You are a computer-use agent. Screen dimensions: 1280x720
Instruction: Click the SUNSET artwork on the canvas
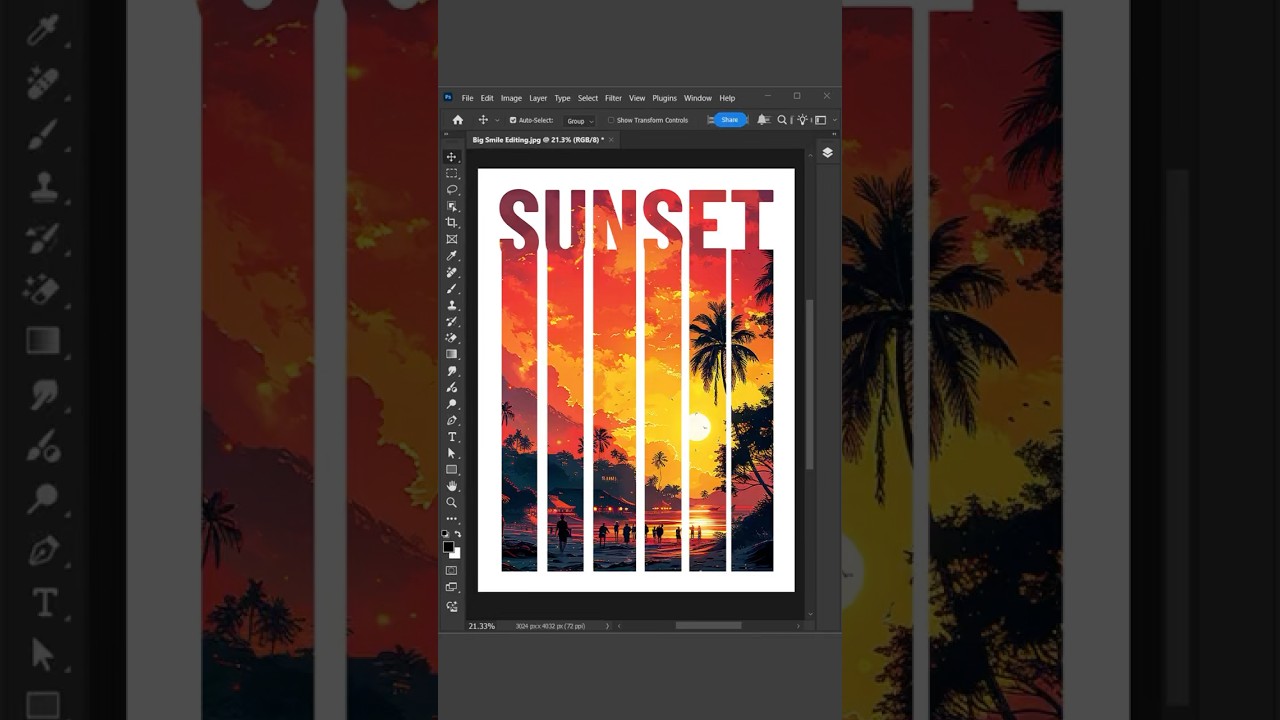(636, 380)
